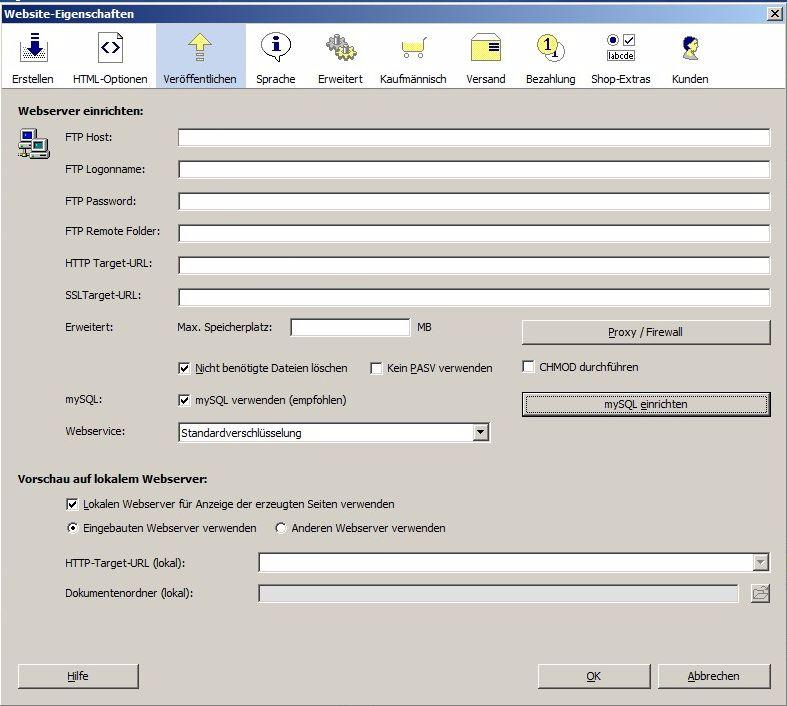Toggle 'Nicht benötigte Dateien löschen' checkbox
This screenshot has width=787, height=706.
pyautogui.click(x=184, y=368)
